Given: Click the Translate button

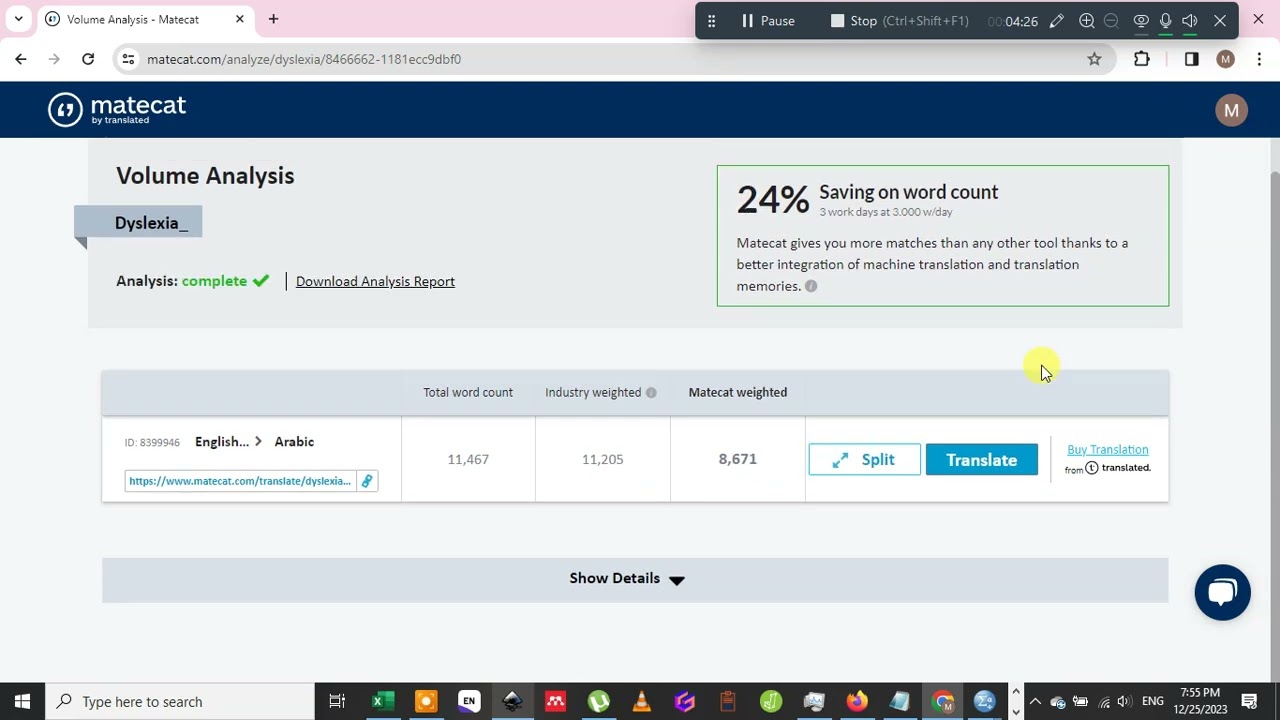Looking at the screenshot, I should [981, 460].
